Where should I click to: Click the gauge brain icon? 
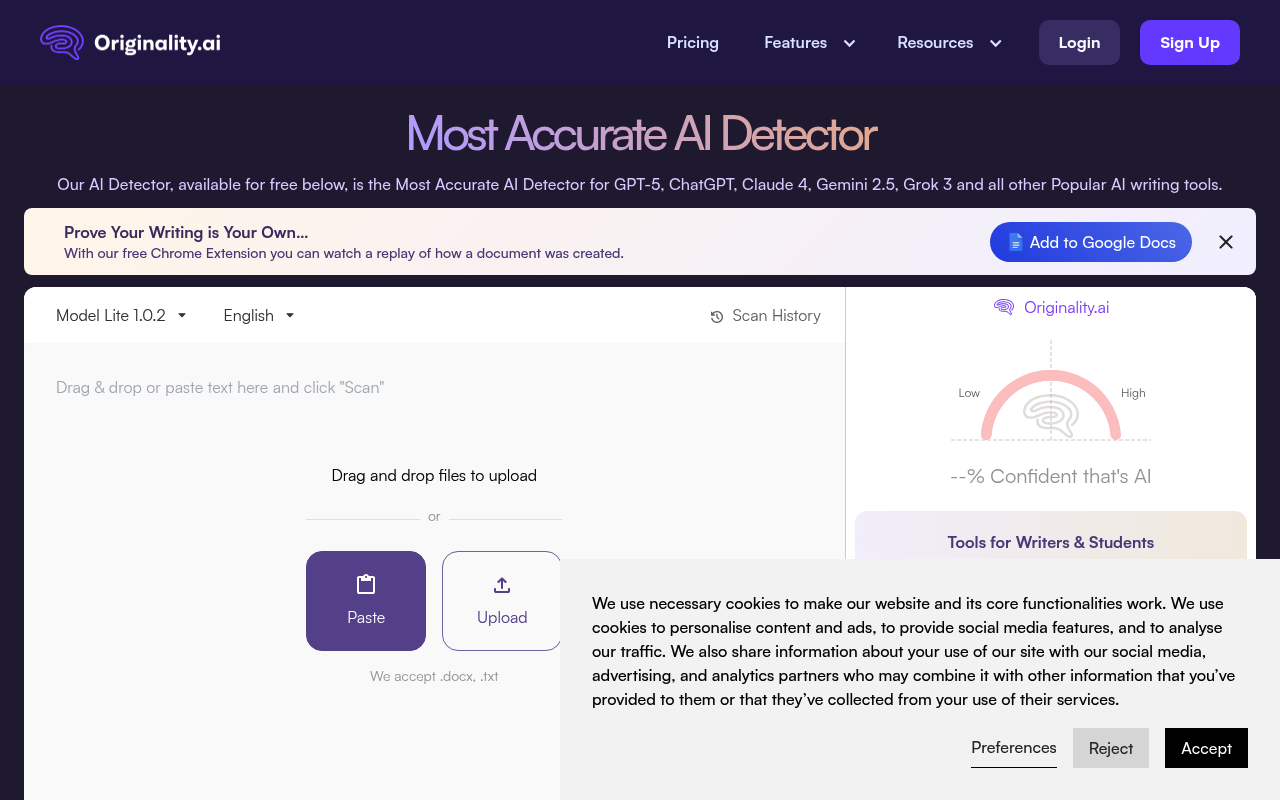(1050, 414)
